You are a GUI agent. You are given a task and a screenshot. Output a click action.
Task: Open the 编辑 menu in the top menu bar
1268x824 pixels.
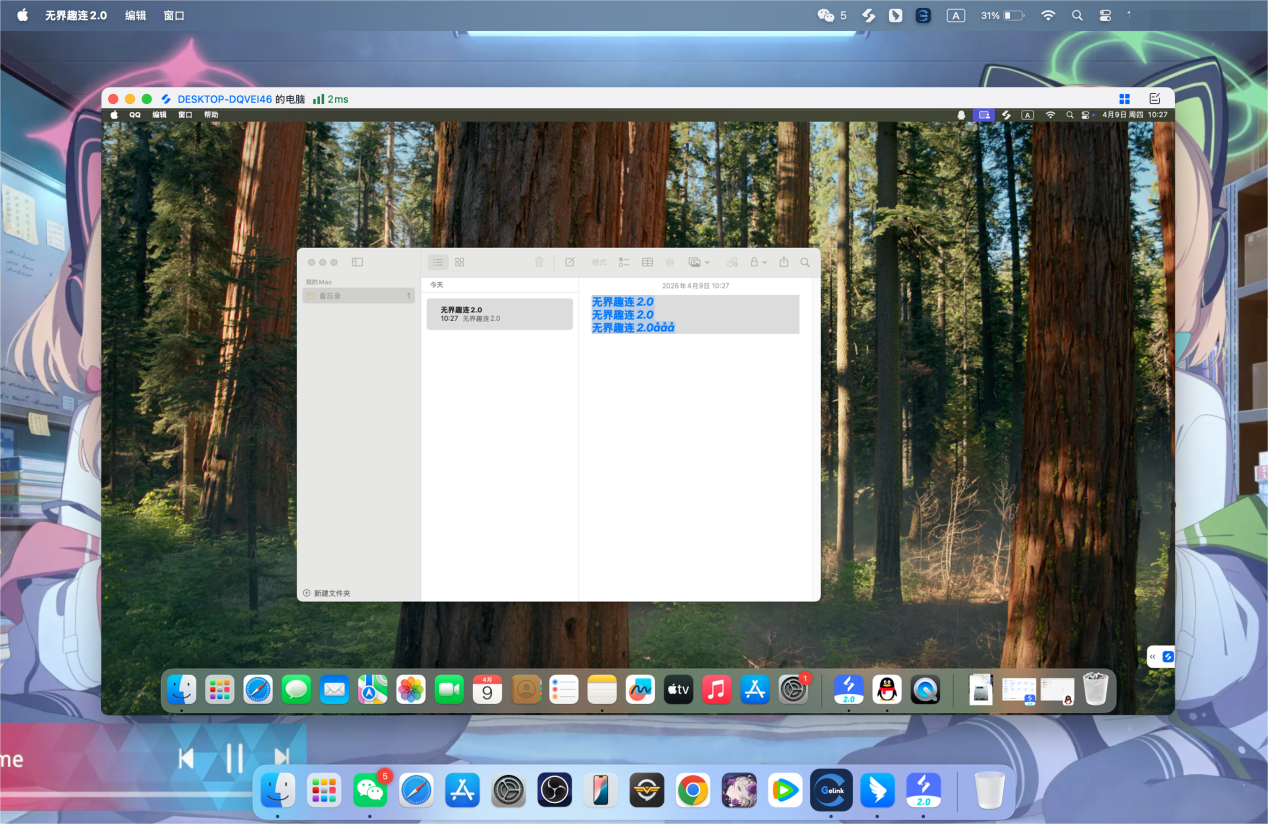point(135,16)
